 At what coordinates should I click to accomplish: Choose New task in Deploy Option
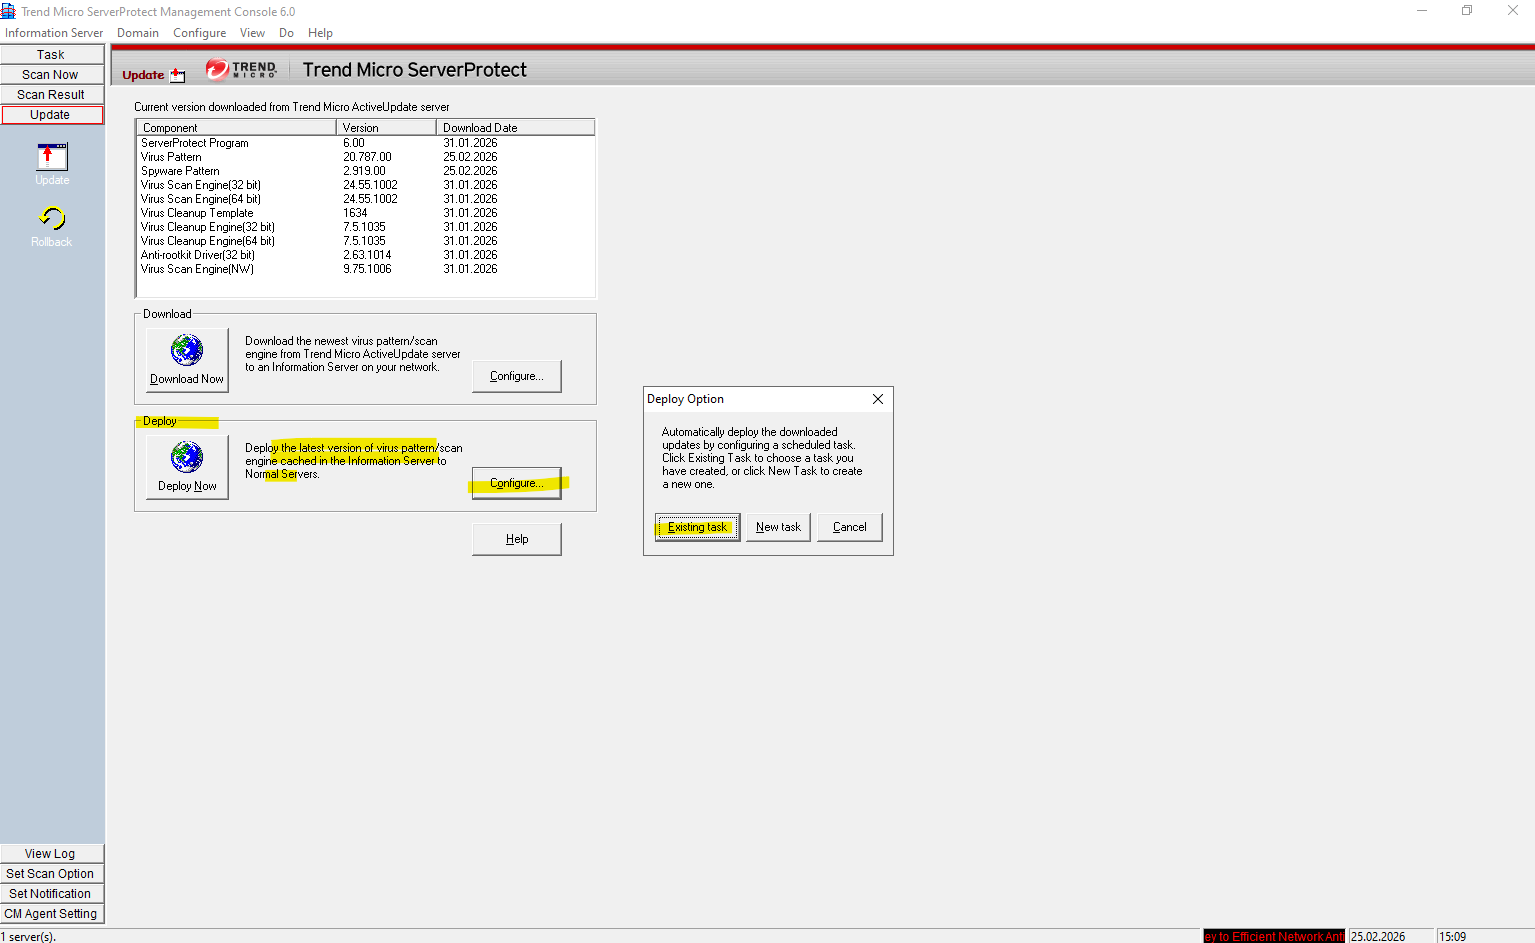(x=778, y=527)
